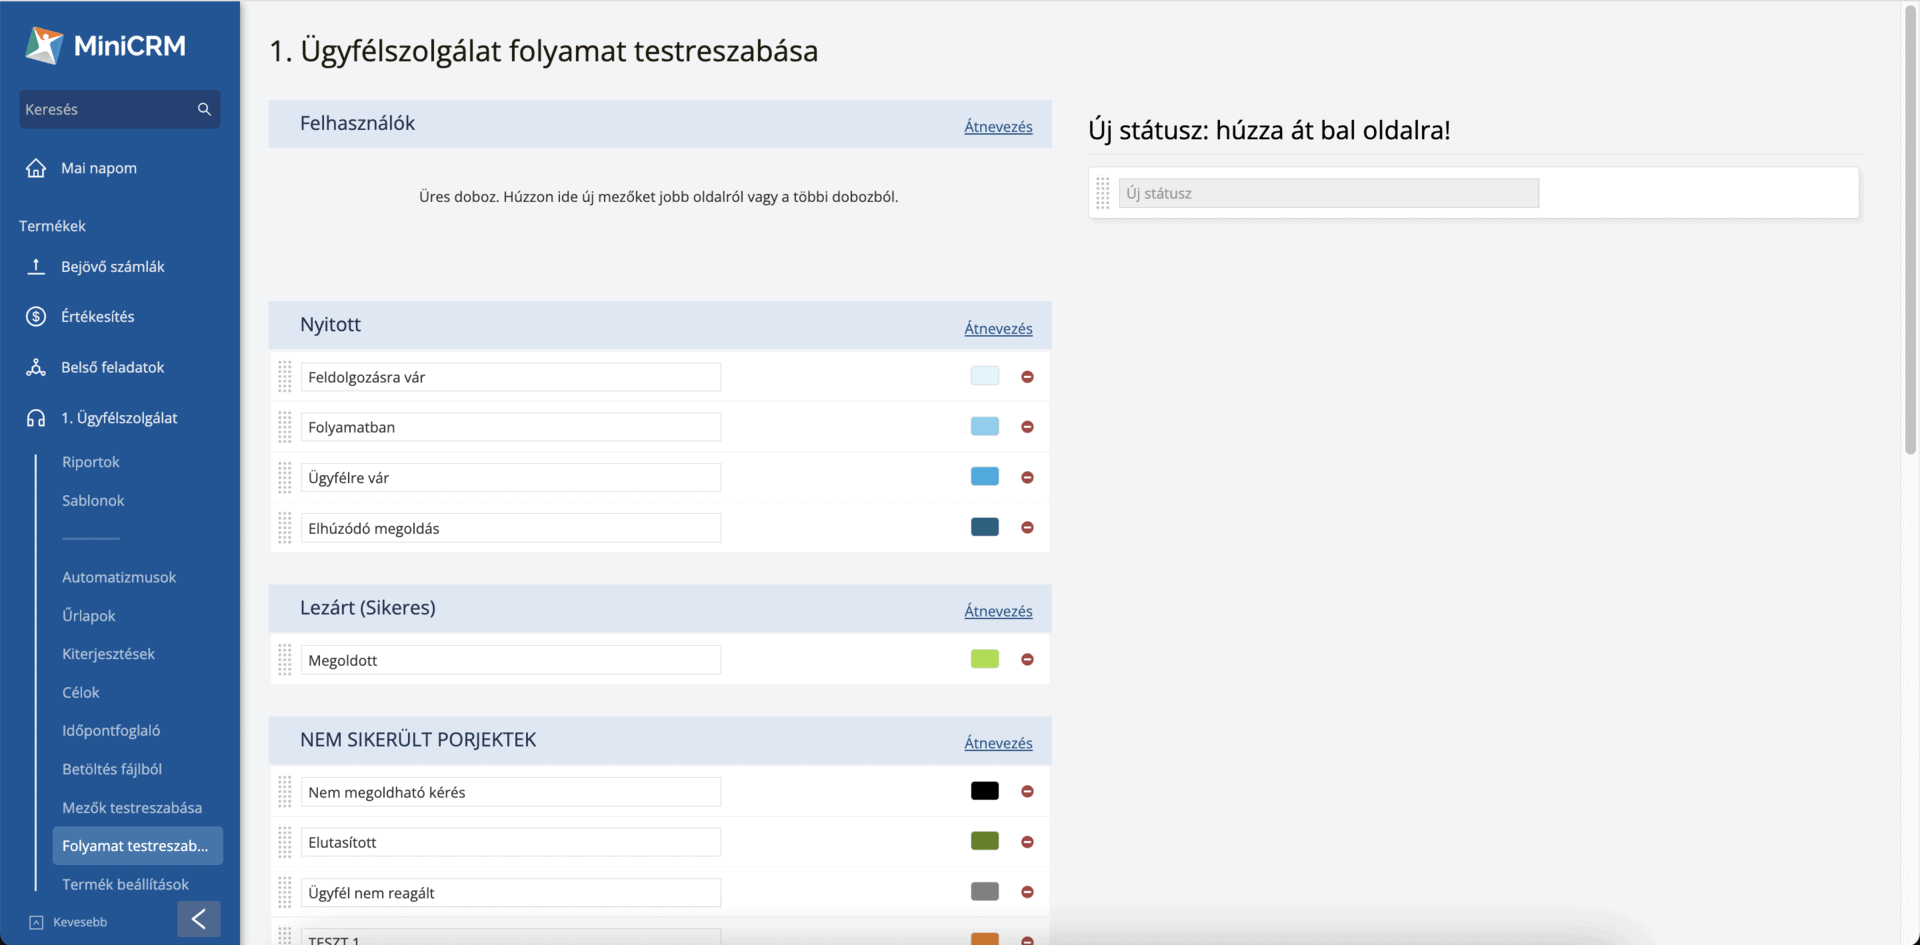
Task: Click the dollar icon beside Értékesítés
Action: [x=36, y=316]
